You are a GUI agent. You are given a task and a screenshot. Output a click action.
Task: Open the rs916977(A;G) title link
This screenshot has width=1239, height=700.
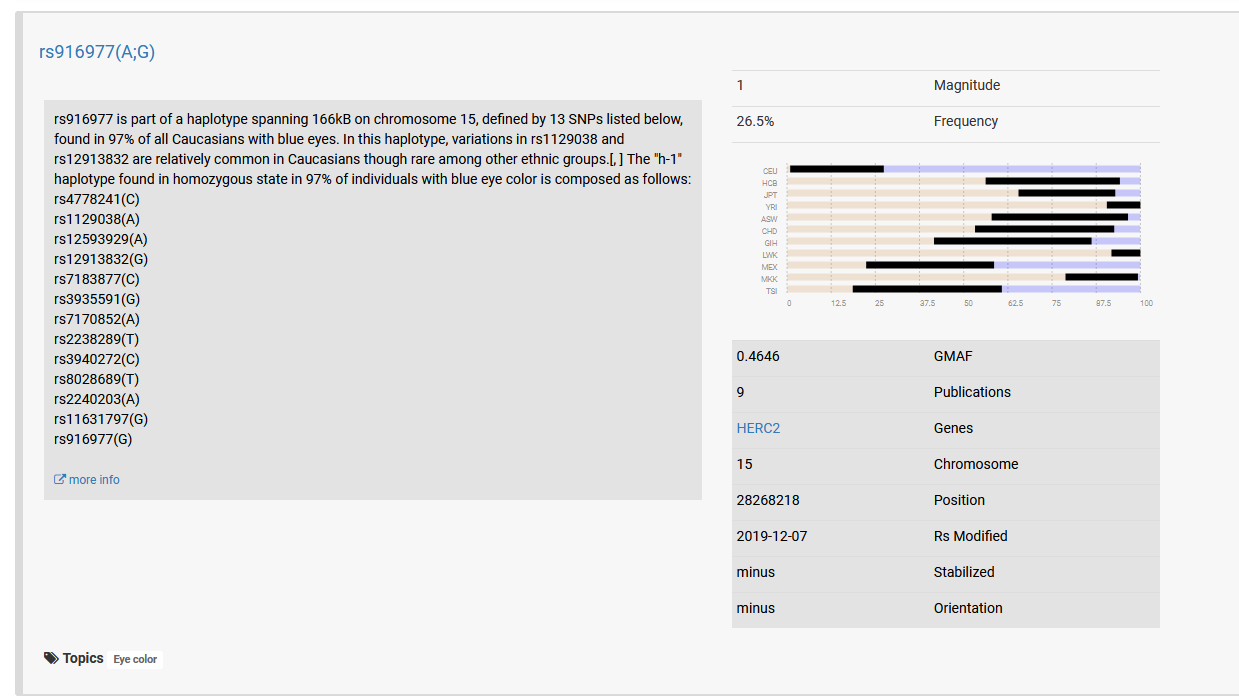pyautogui.click(x=97, y=52)
